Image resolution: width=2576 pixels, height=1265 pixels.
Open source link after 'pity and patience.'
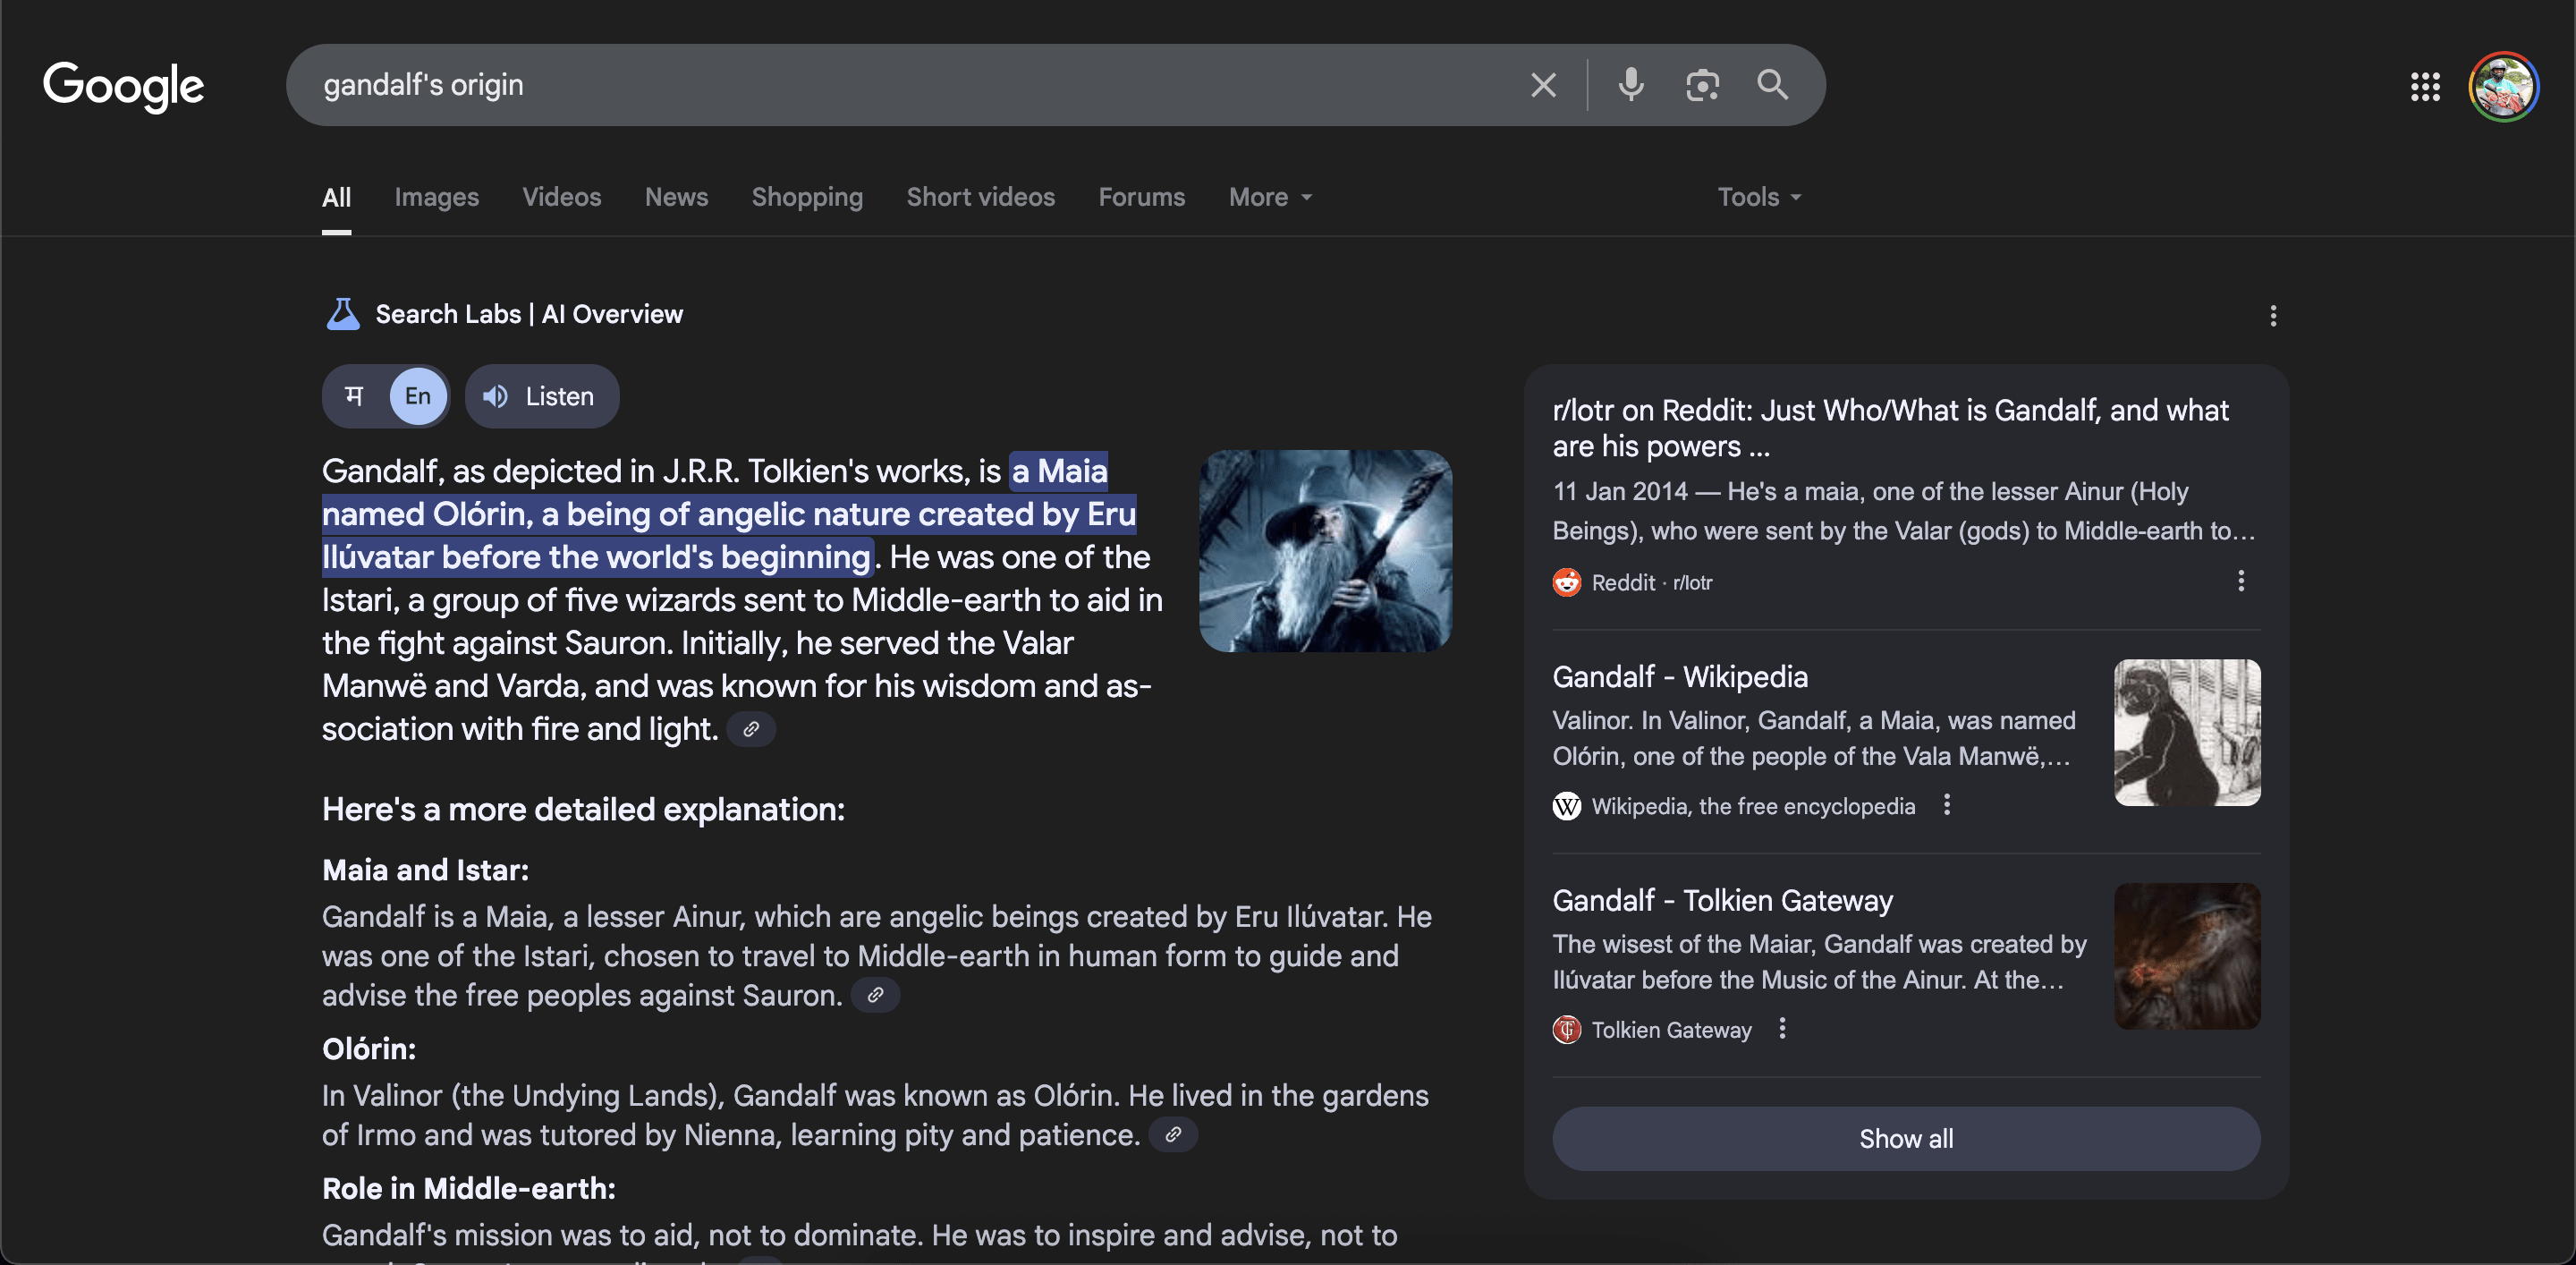tap(1173, 1134)
